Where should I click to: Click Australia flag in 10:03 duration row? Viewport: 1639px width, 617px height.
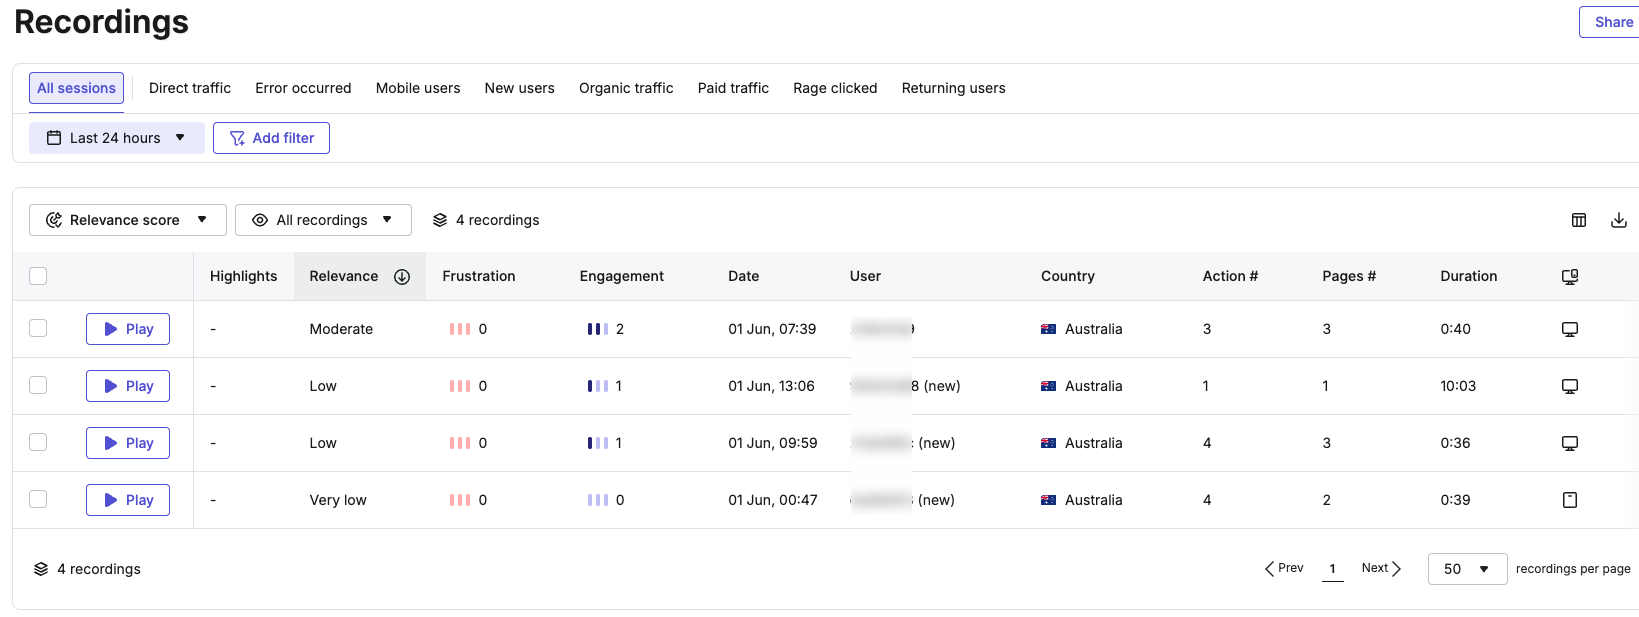click(1048, 386)
